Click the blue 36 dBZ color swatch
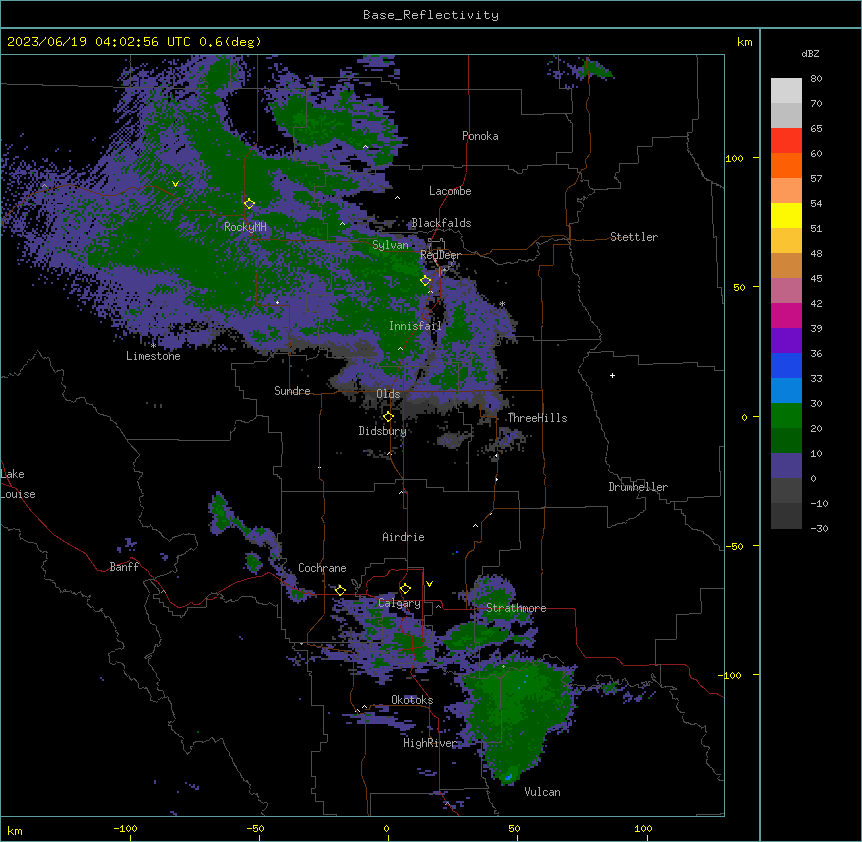The image size is (862, 842). tap(786, 365)
